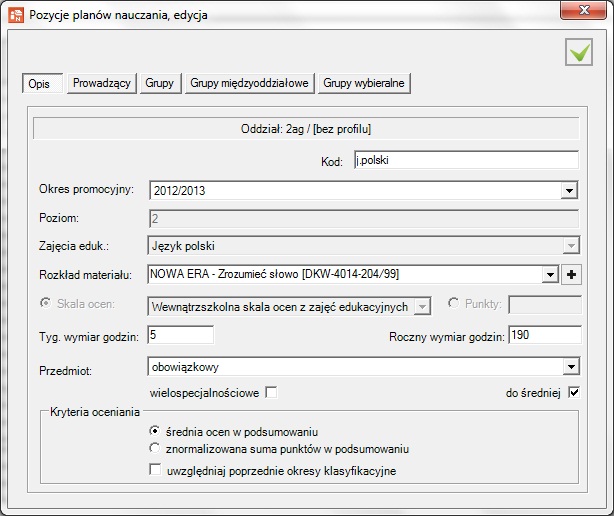Viewport: 614px width, 516px height.
Task: Click the Kod field containing j.polski
Action: (466, 160)
